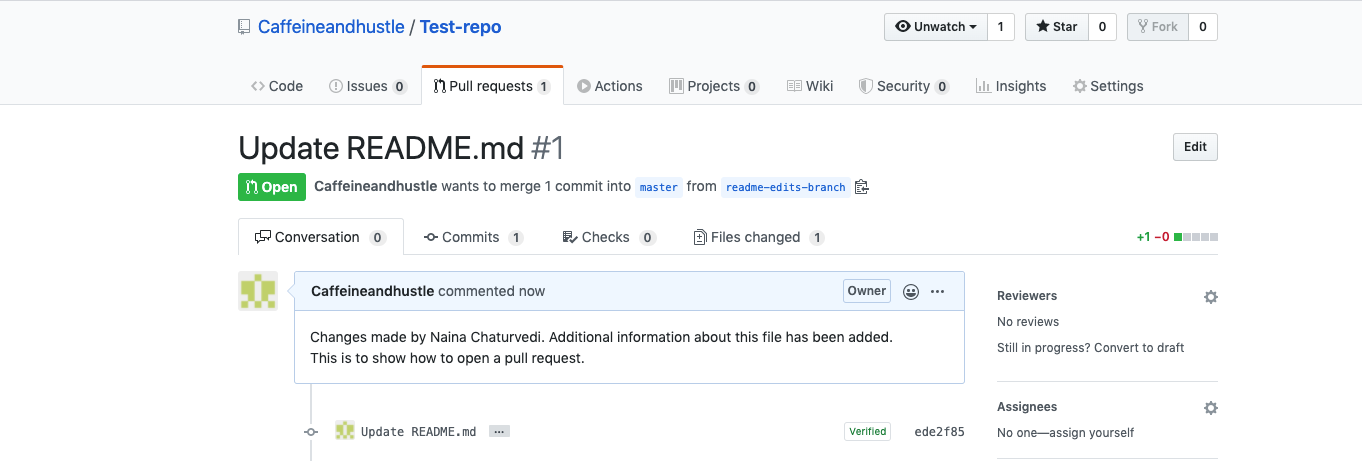This screenshot has height=461, width=1362.
Task: Switch to the Commits tab
Action: coord(473,237)
